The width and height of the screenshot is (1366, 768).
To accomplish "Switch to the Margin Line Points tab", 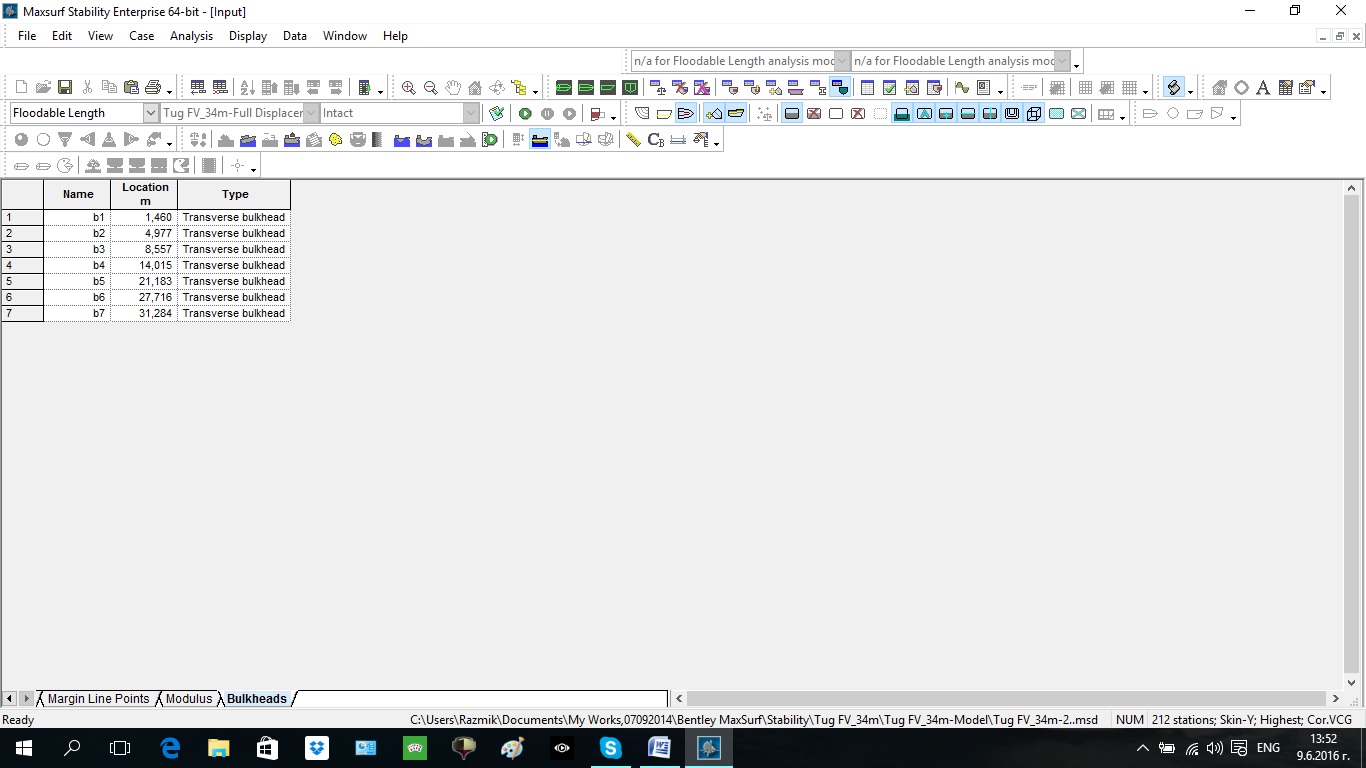I will pyautogui.click(x=98, y=699).
